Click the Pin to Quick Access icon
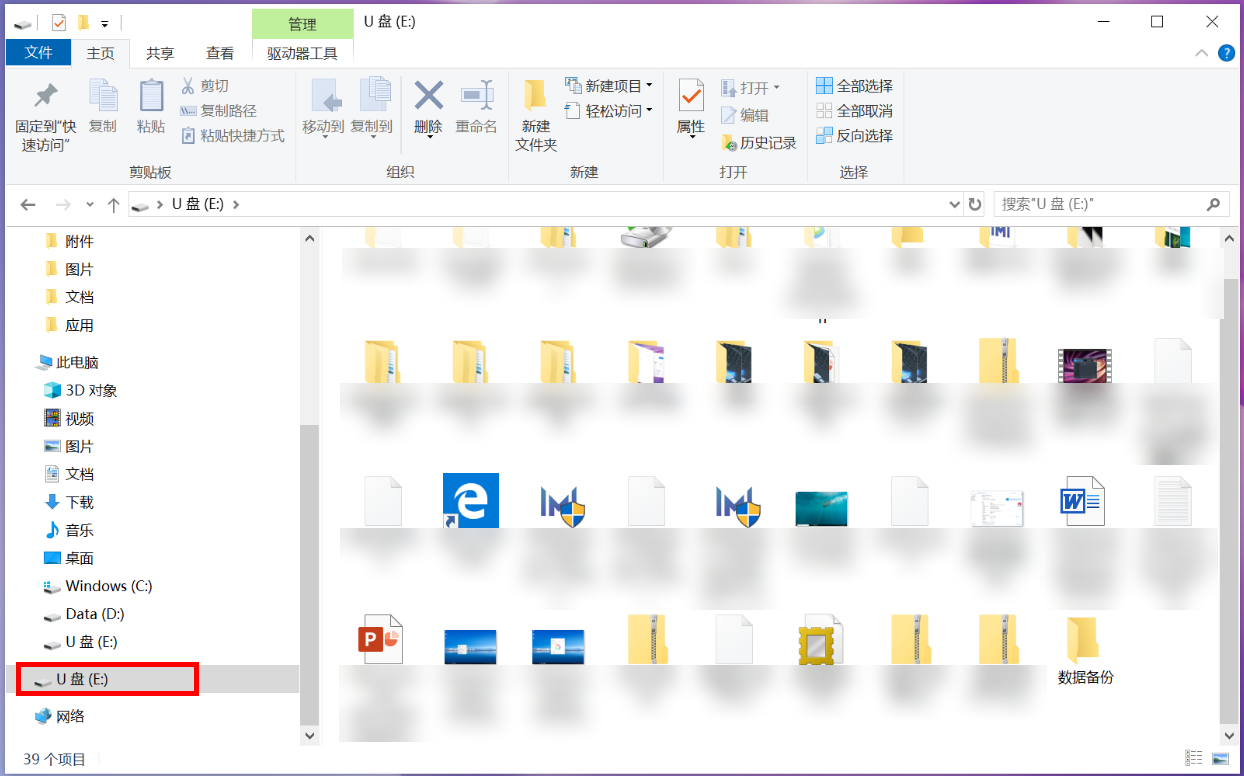Screen dimensions: 1244x776 pyautogui.click(x=45, y=98)
